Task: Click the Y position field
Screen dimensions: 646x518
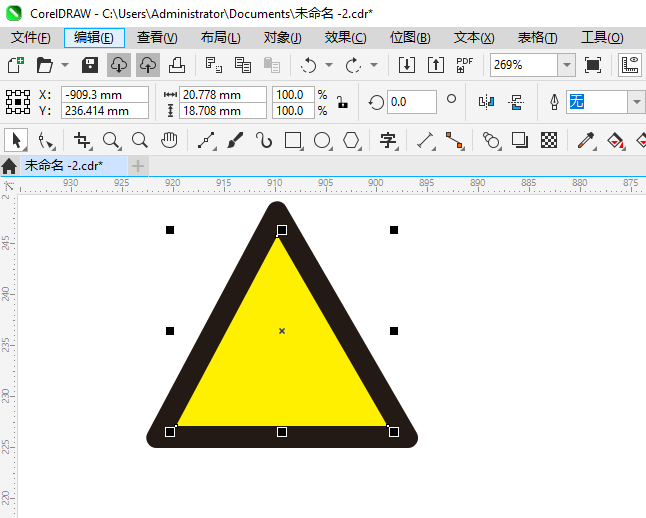Action: 105,111
